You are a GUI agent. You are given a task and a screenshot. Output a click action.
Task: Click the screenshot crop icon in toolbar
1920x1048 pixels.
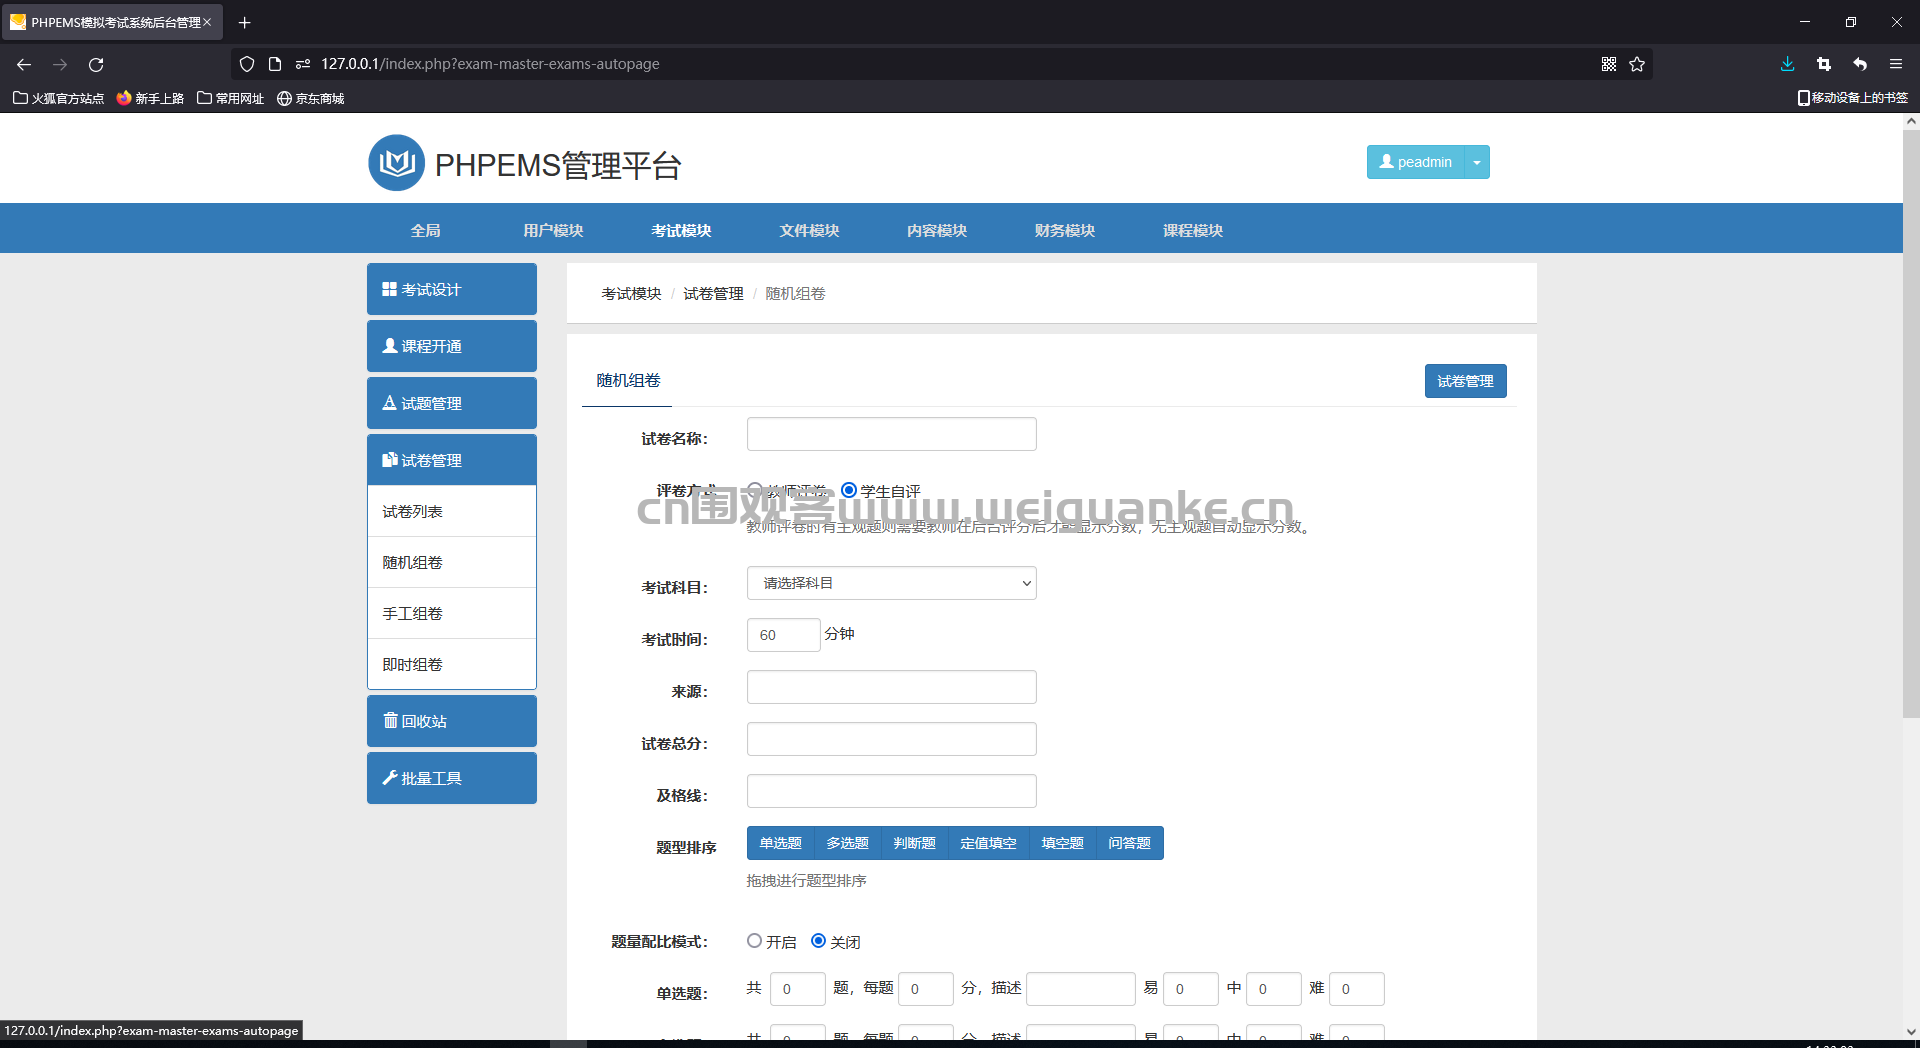(1824, 64)
